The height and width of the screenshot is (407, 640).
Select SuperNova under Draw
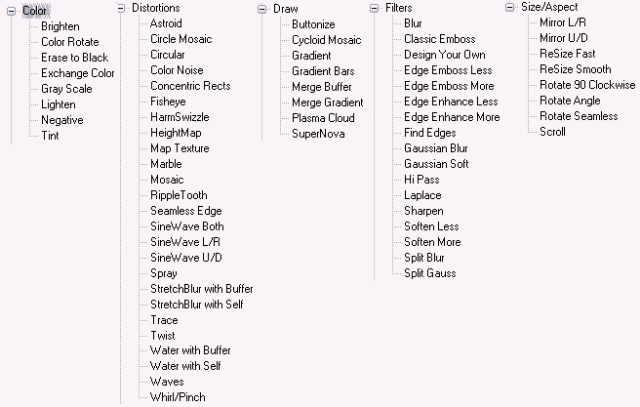click(x=317, y=133)
